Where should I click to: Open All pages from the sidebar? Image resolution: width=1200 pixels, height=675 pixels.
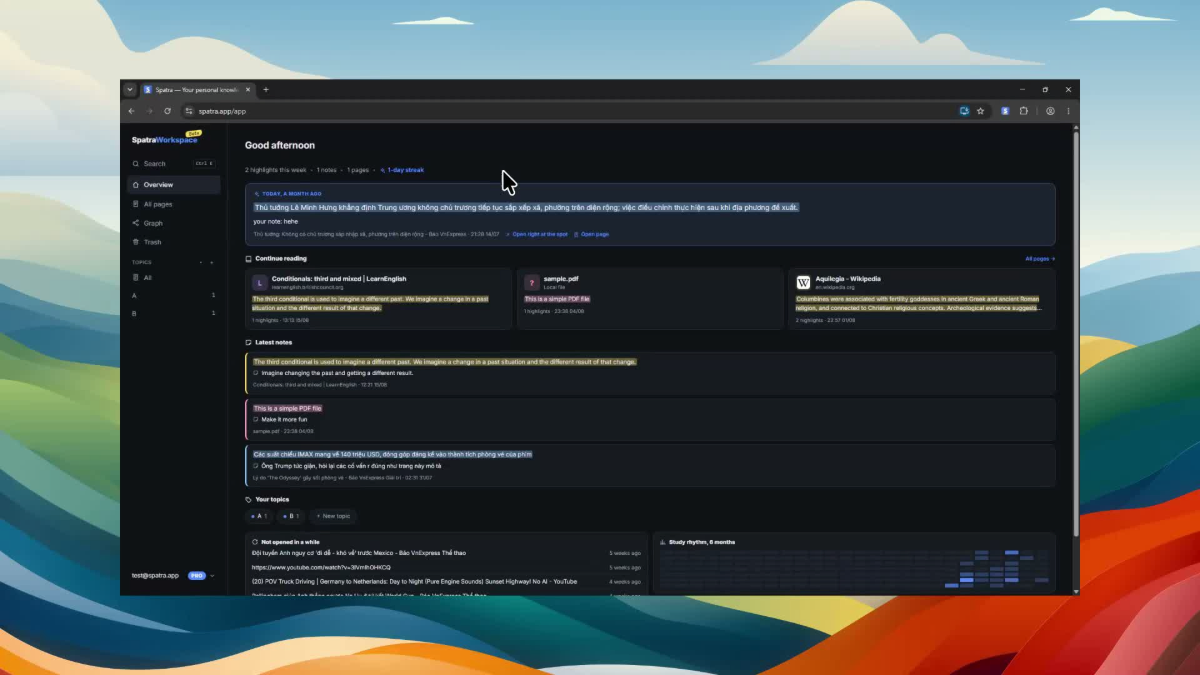[x=173, y=204]
